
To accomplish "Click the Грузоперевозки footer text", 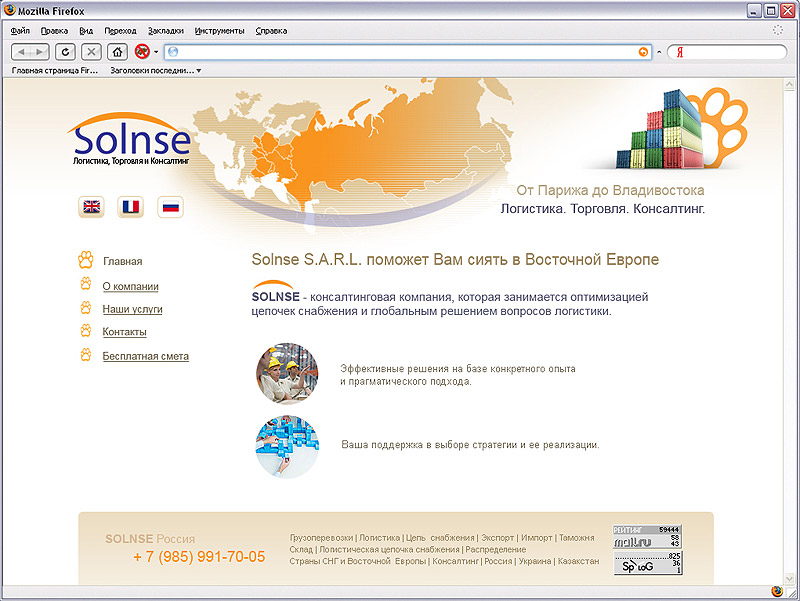I will point(321,538).
